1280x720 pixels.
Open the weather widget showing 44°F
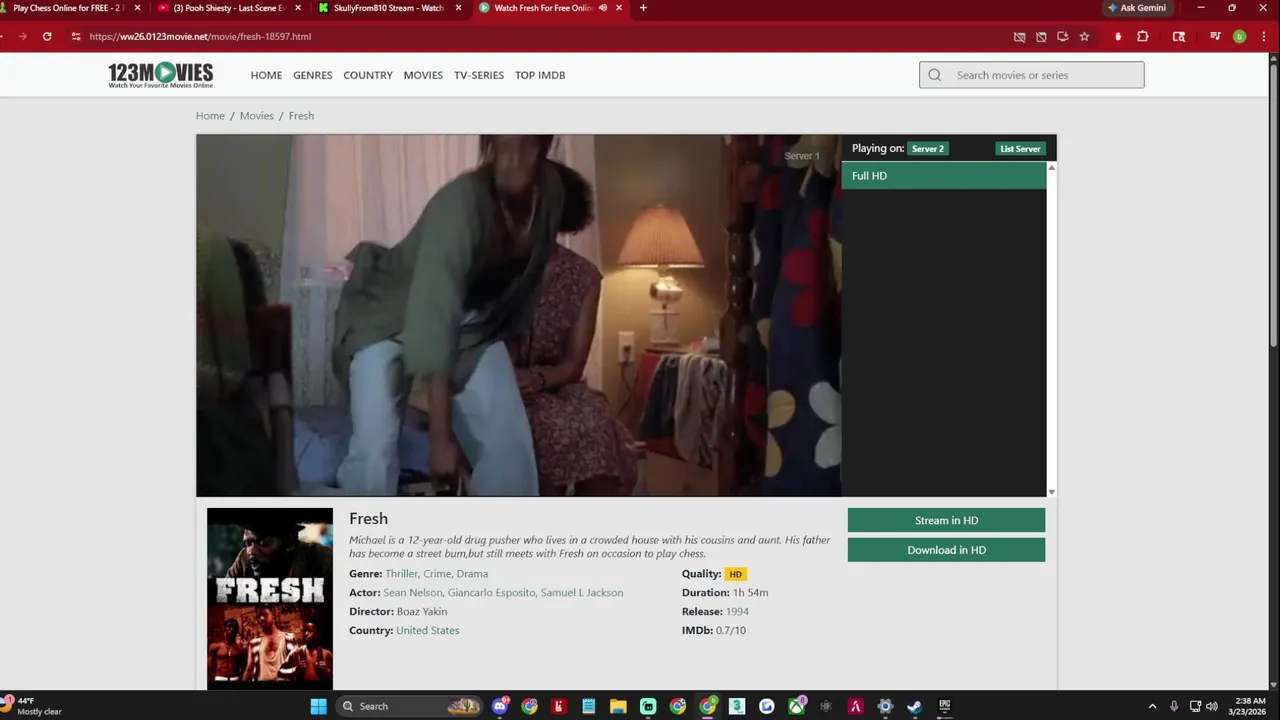coord(33,706)
